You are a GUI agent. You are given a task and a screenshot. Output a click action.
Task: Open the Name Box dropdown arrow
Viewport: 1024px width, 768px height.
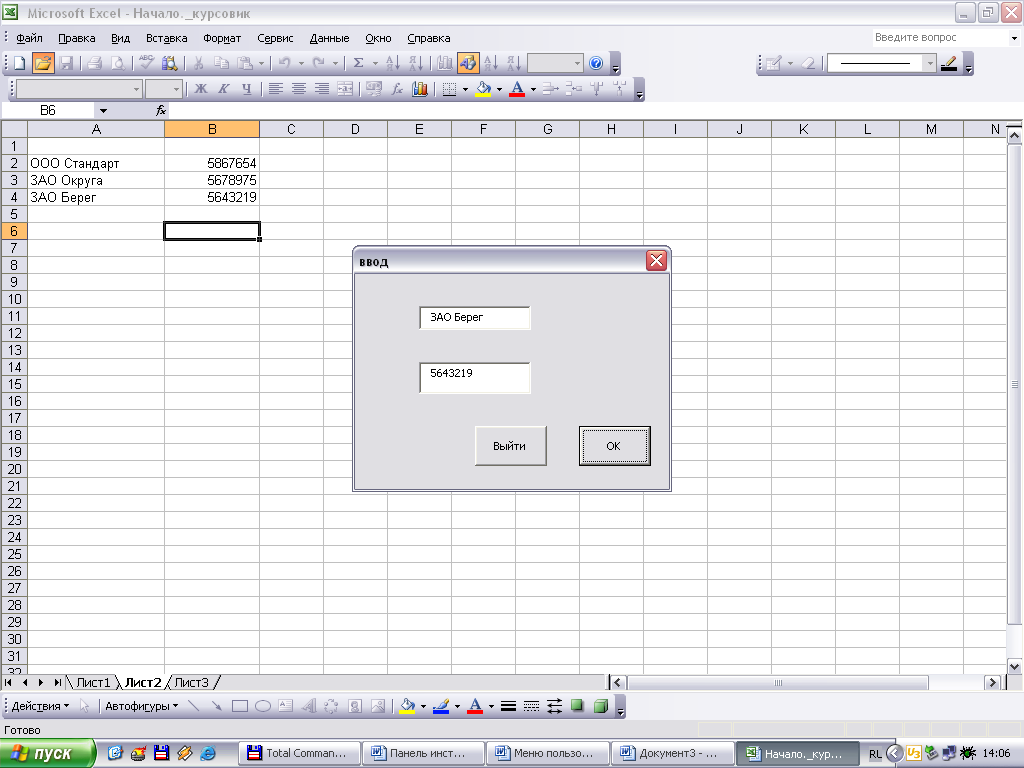click(x=103, y=110)
